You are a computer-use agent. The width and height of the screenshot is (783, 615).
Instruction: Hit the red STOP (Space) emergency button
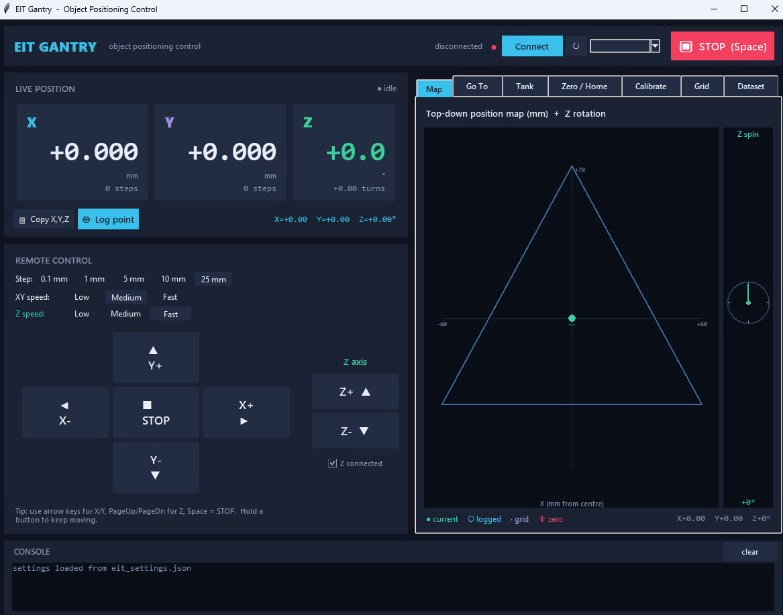click(x=723, y=46)
